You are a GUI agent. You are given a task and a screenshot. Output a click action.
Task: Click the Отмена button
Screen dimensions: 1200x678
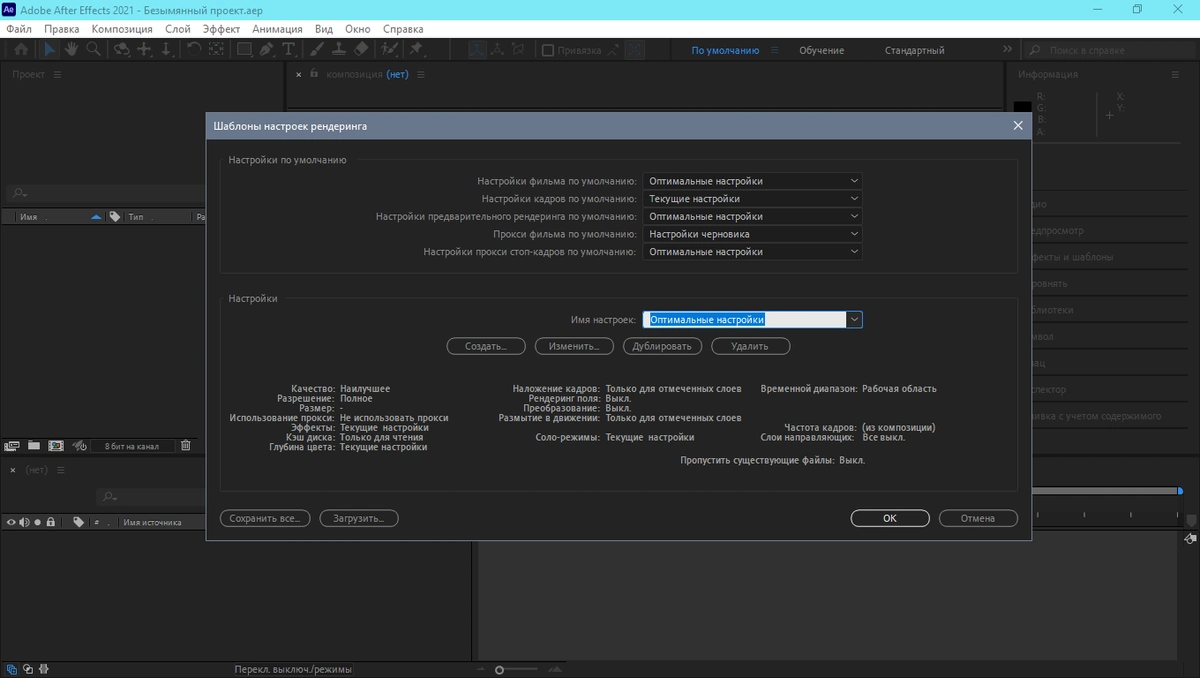pyautogui.click(x=978, y=518)
